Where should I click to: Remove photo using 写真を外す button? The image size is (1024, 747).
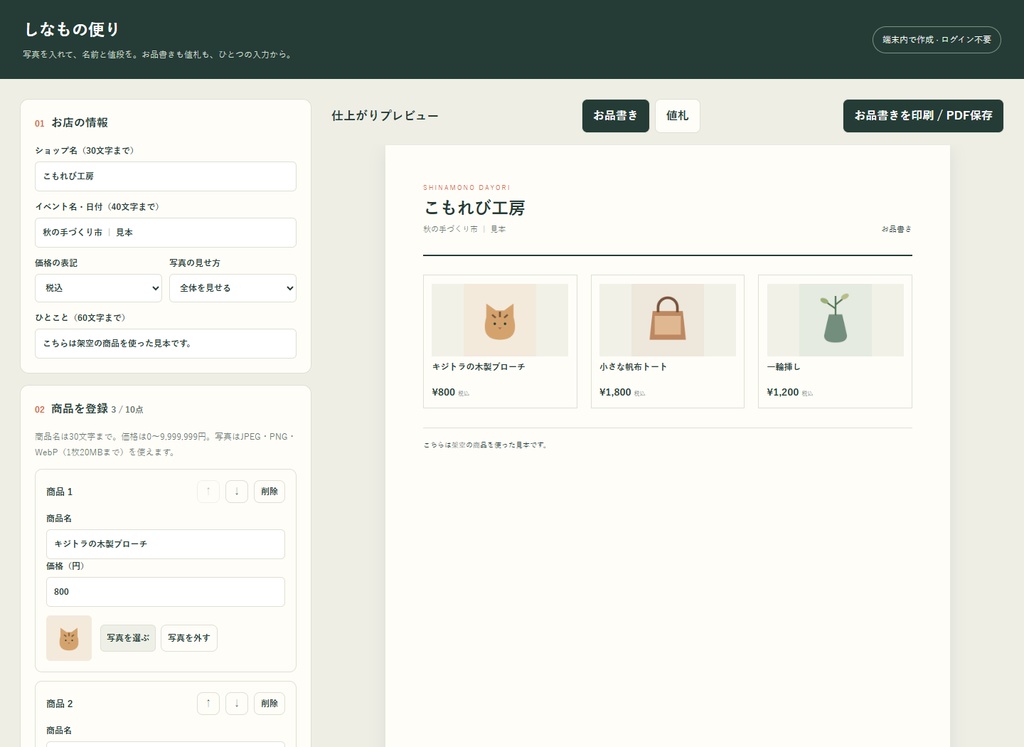(x=189, y=638)
